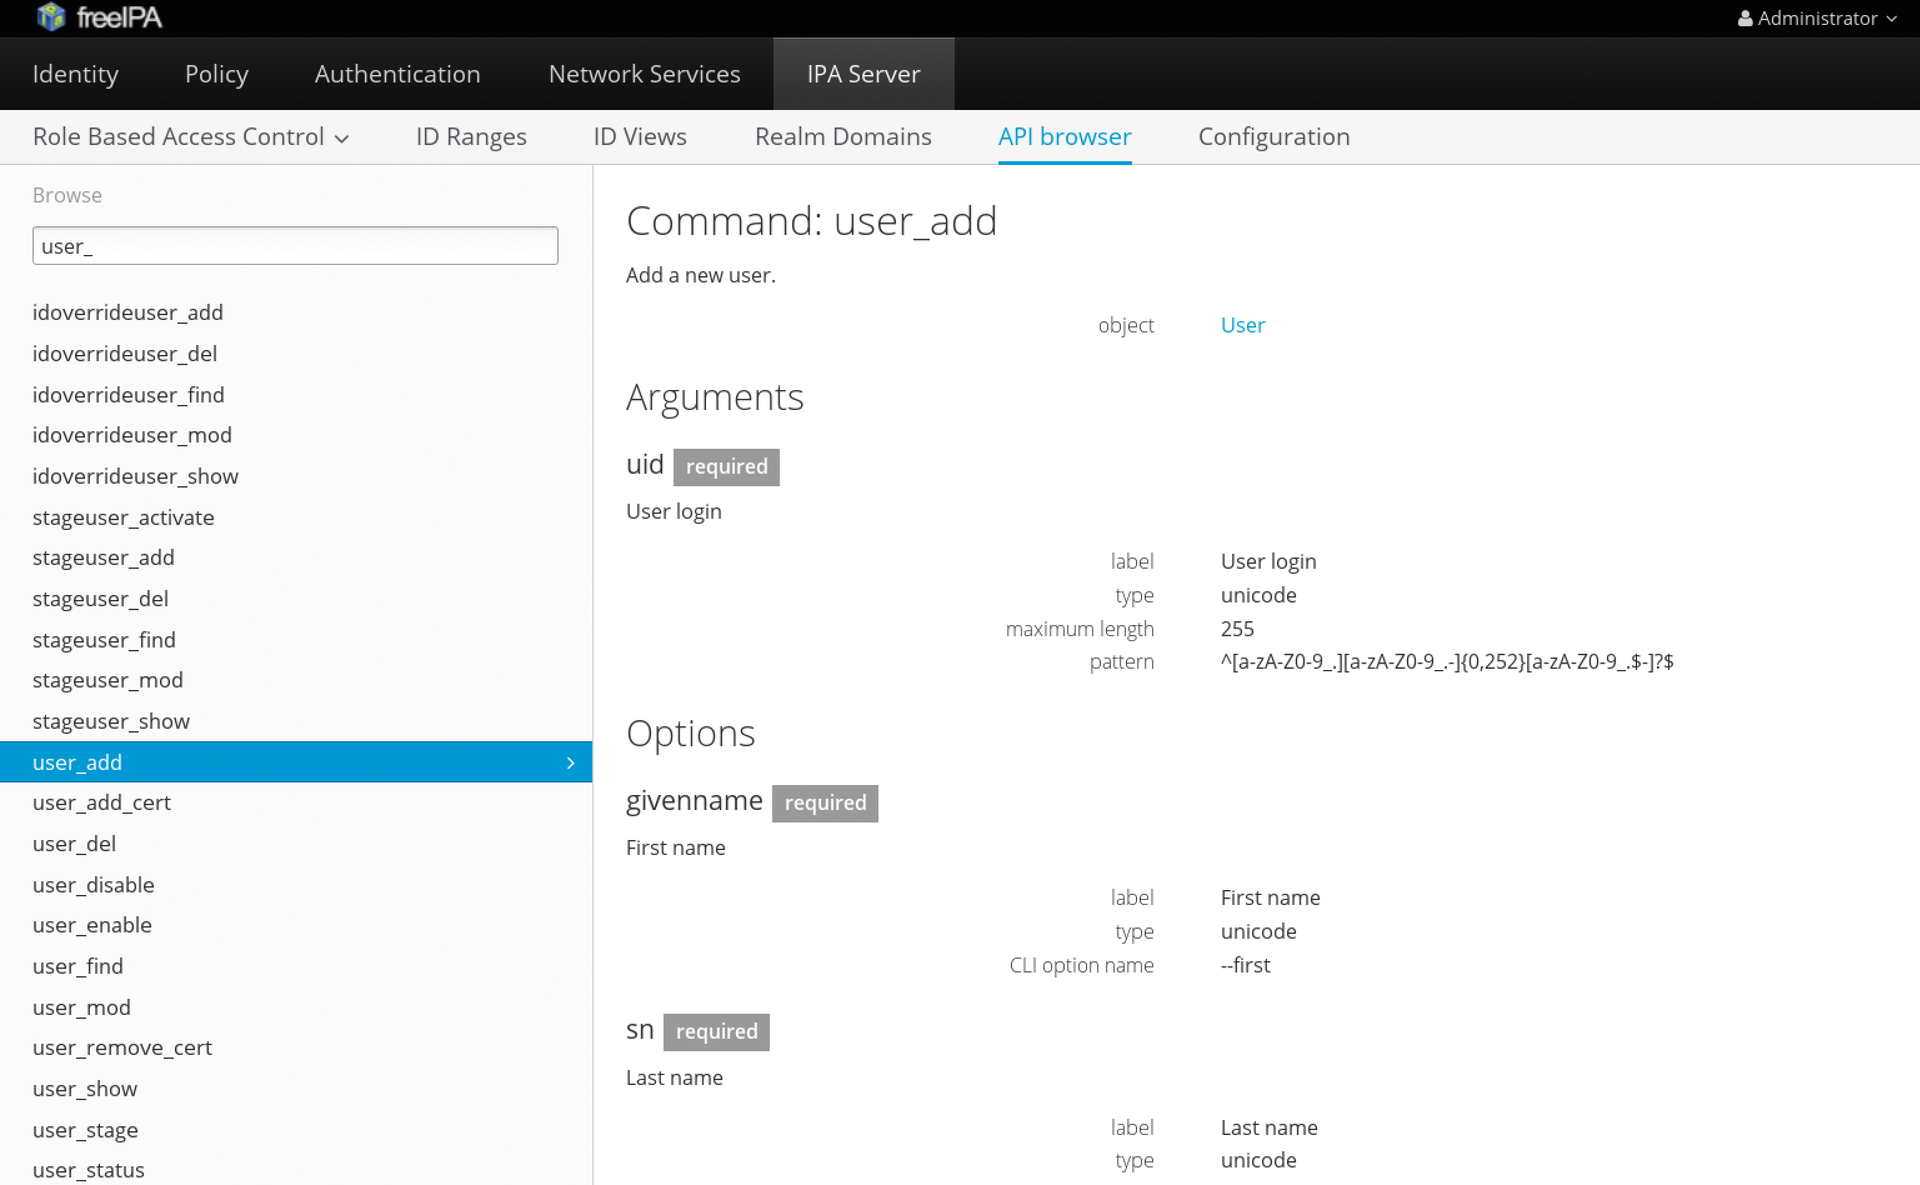Screen dimensions: 1920x1185
Task: Click the user_add arrow chevron icon
Action: [571, 762]
